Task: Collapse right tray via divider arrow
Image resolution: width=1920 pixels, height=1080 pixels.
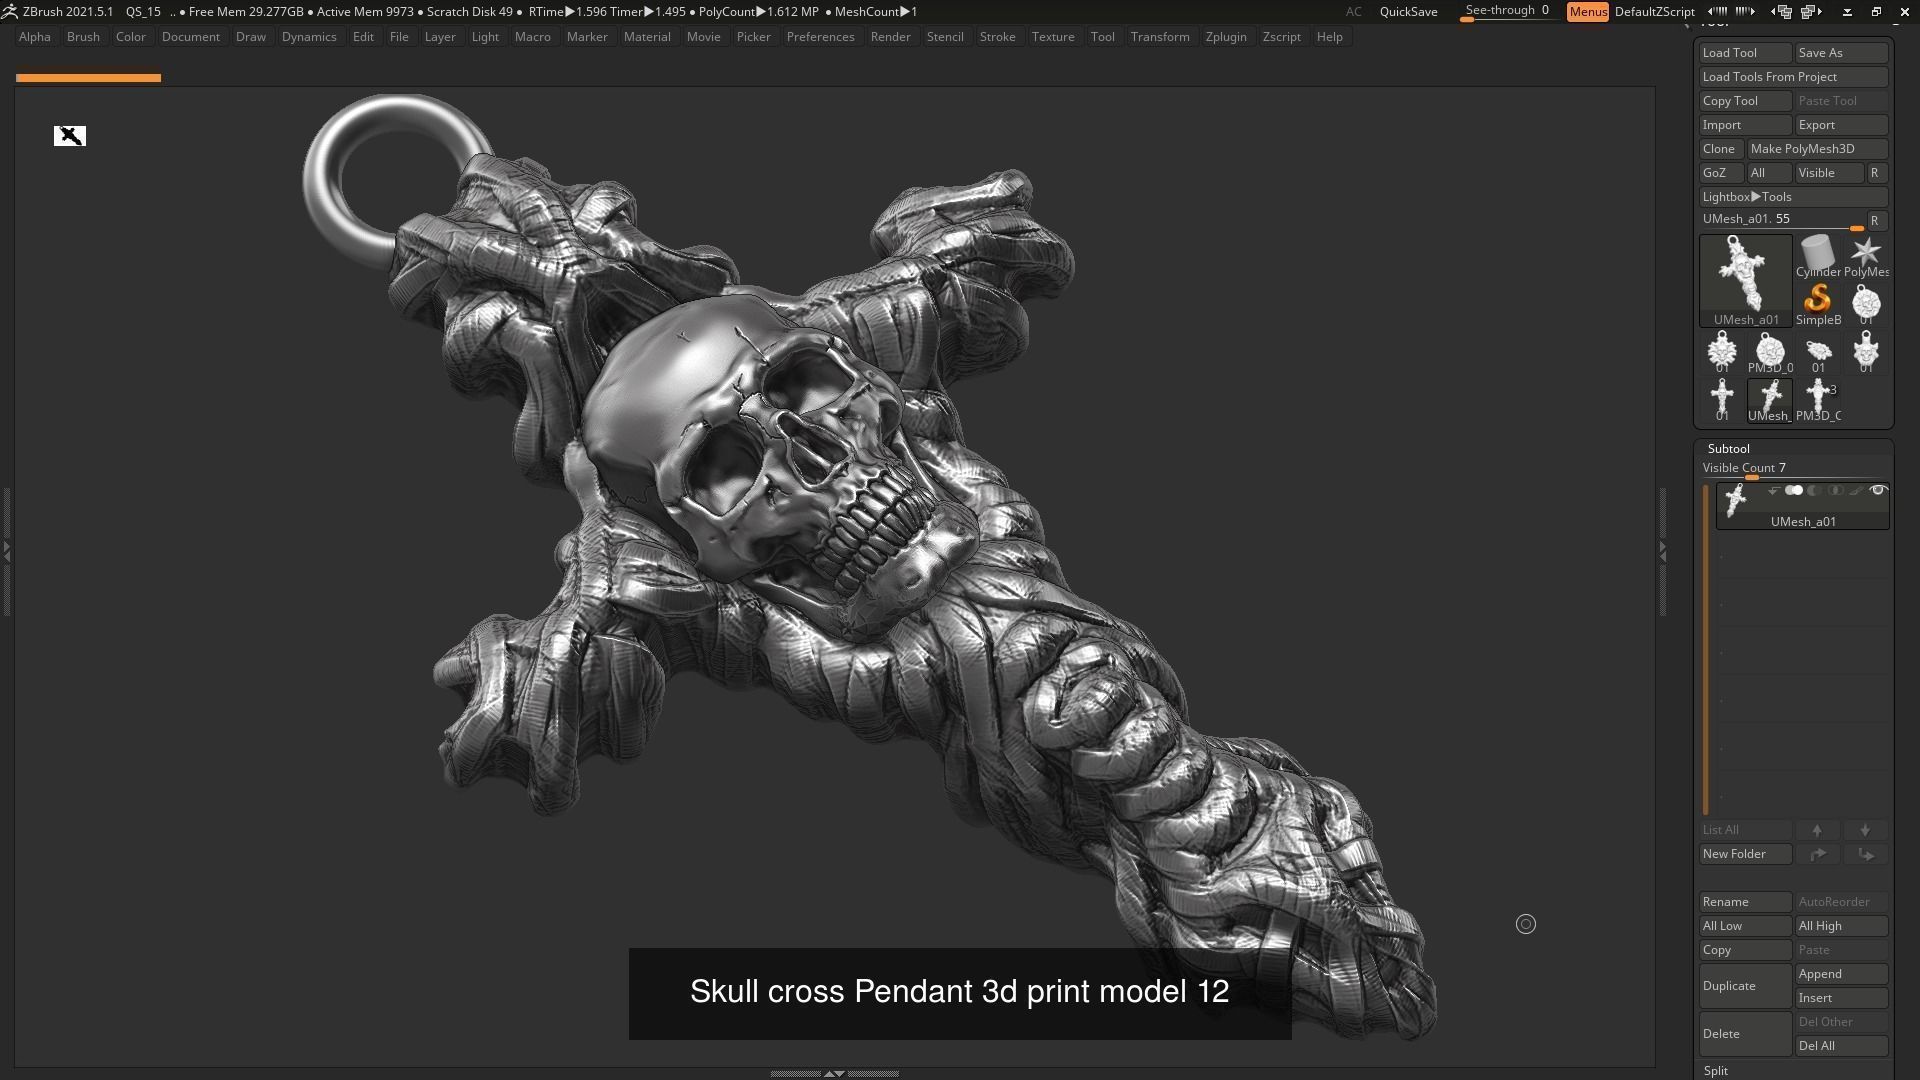Action: (1662, 550)
